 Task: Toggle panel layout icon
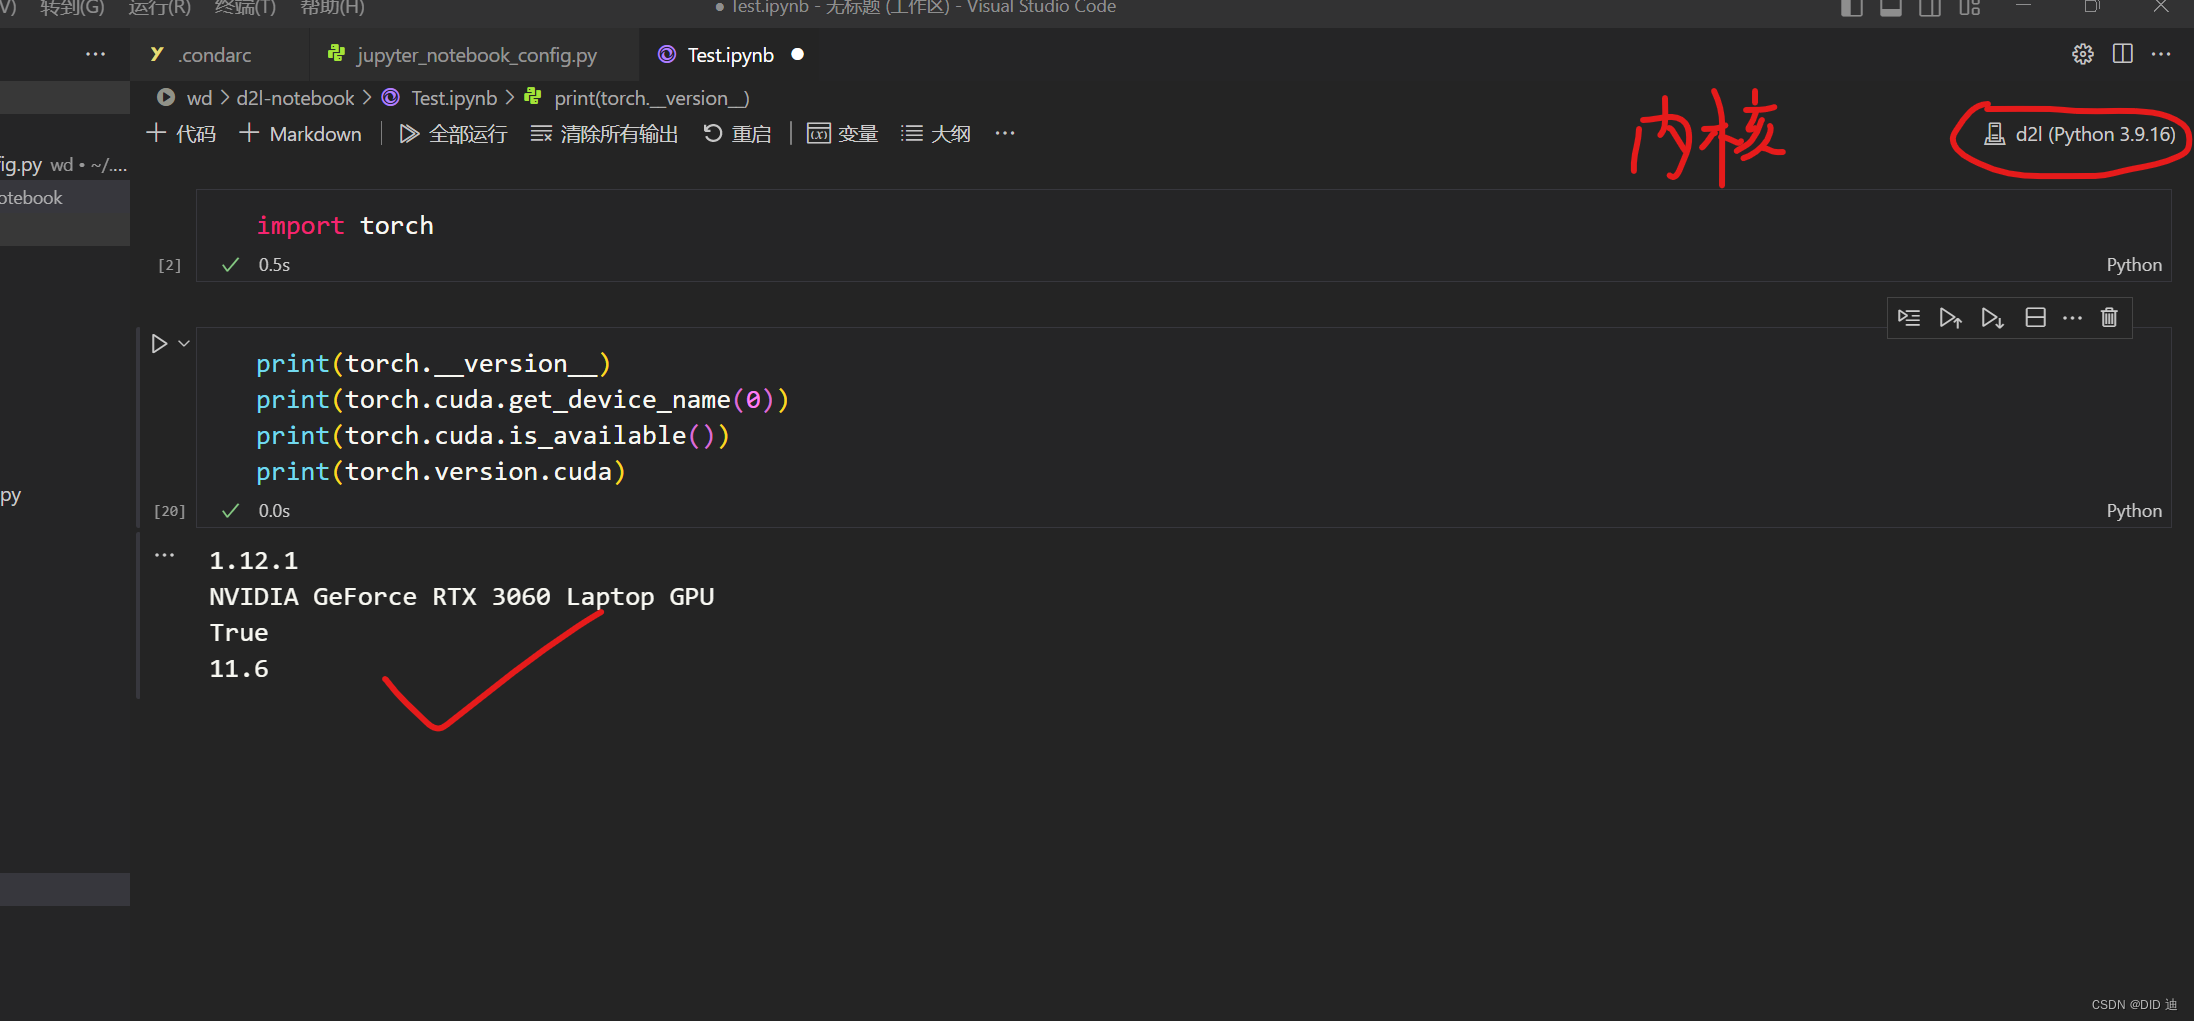pyautogui.click(x=1891, y=8)
